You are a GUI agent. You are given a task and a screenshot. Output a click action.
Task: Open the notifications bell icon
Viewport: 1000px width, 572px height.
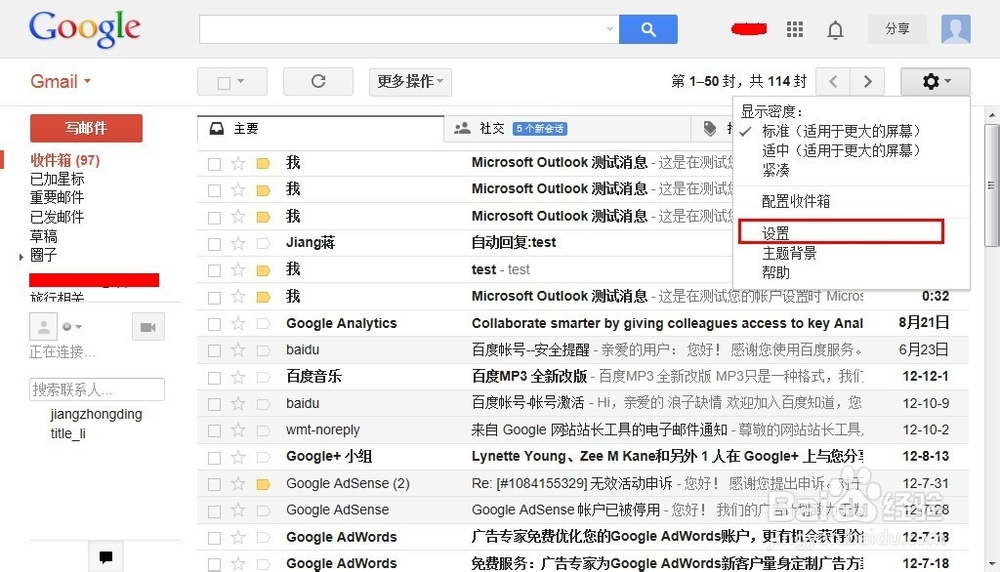pos(835,30)
